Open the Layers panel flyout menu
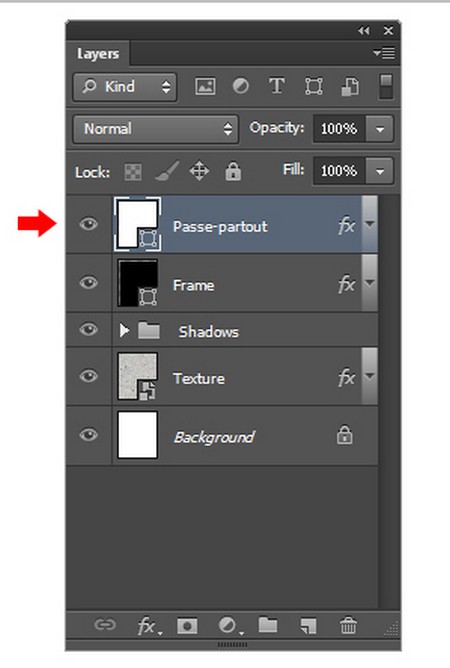Viewport: 450px width, 668px height. tap(384, 53)
